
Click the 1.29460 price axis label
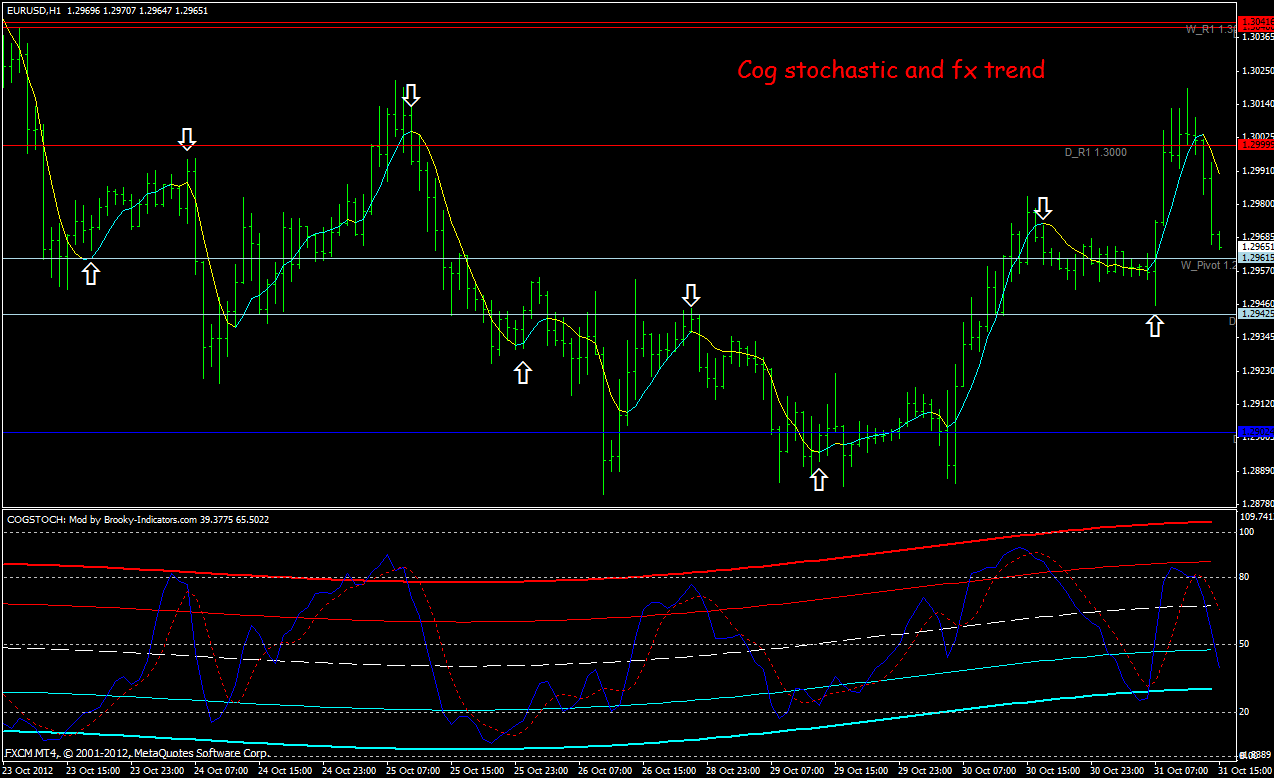pos(1257,304)
